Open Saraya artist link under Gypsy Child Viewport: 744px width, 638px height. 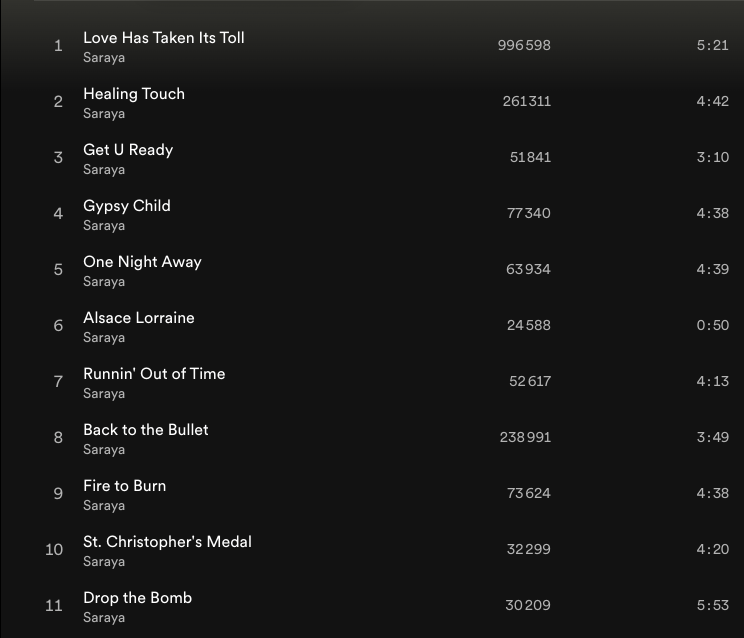tap(103, 226)
